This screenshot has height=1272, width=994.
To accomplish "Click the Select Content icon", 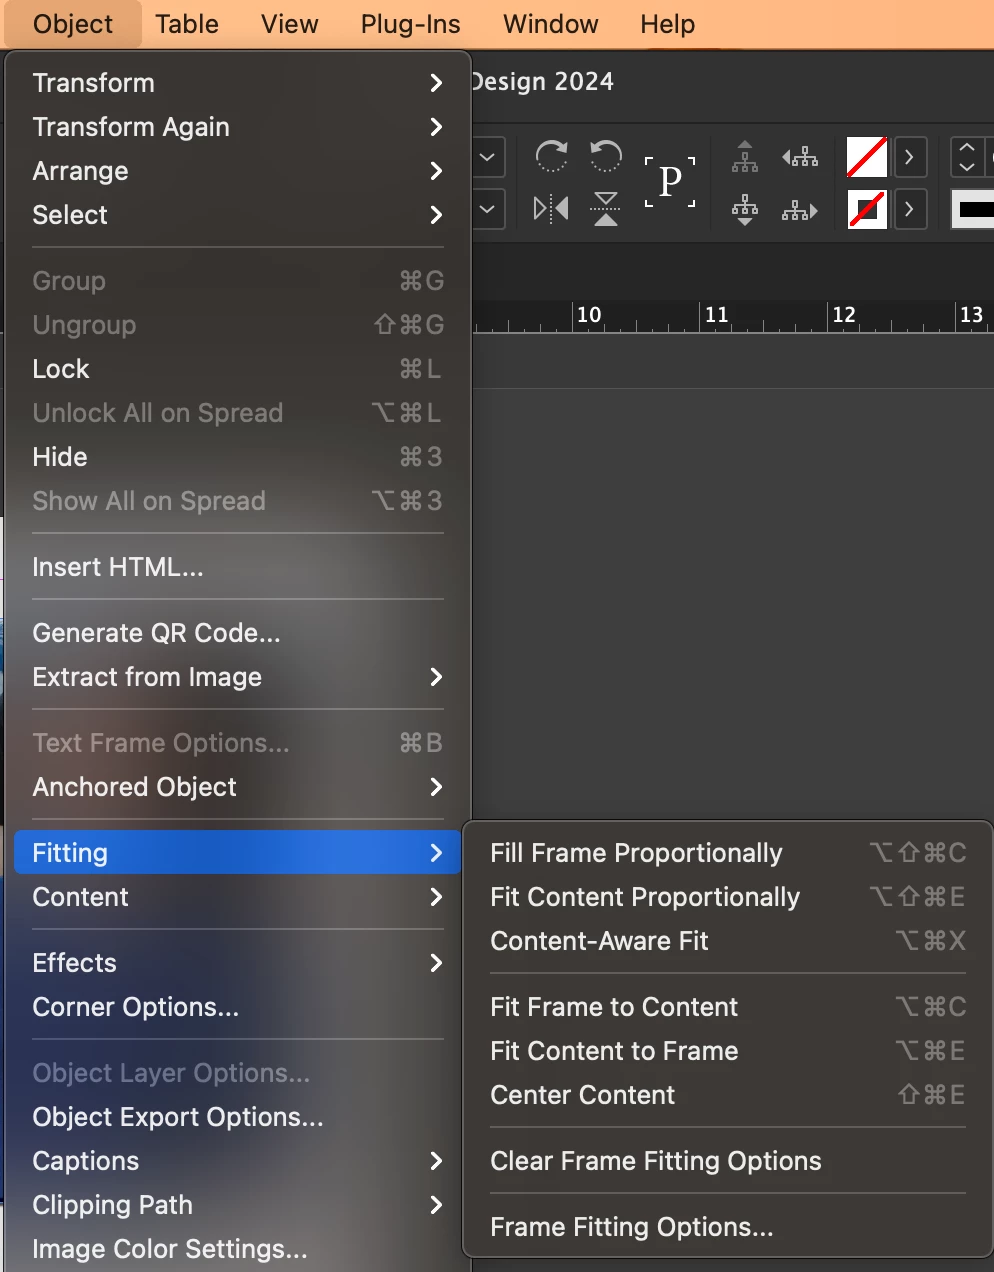I will 745,209.
